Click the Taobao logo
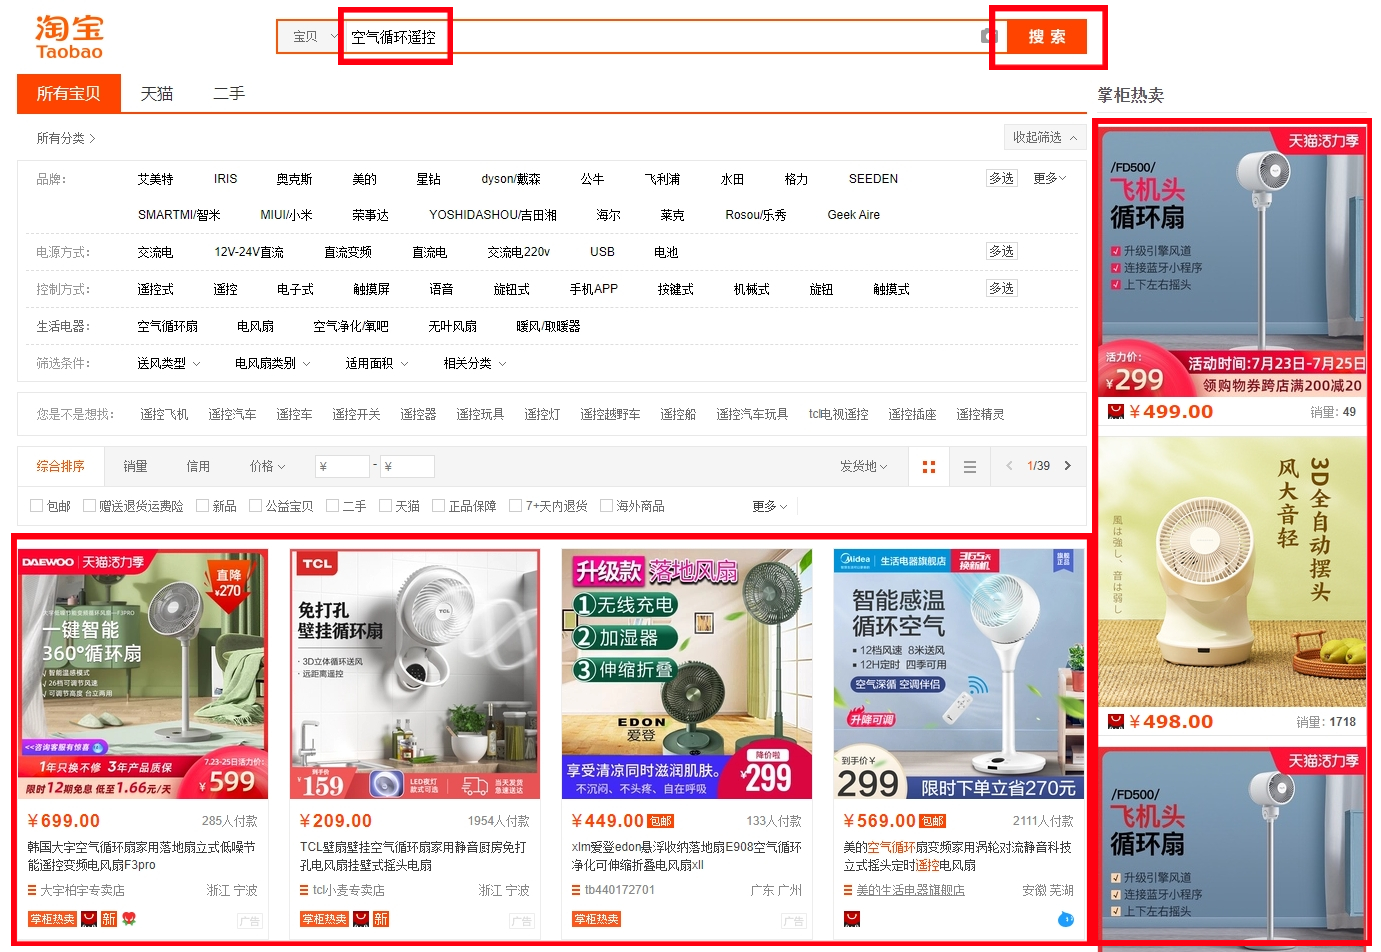This screenshot has height=952, width=1381. pyautogui.click(x=69, y=37)
